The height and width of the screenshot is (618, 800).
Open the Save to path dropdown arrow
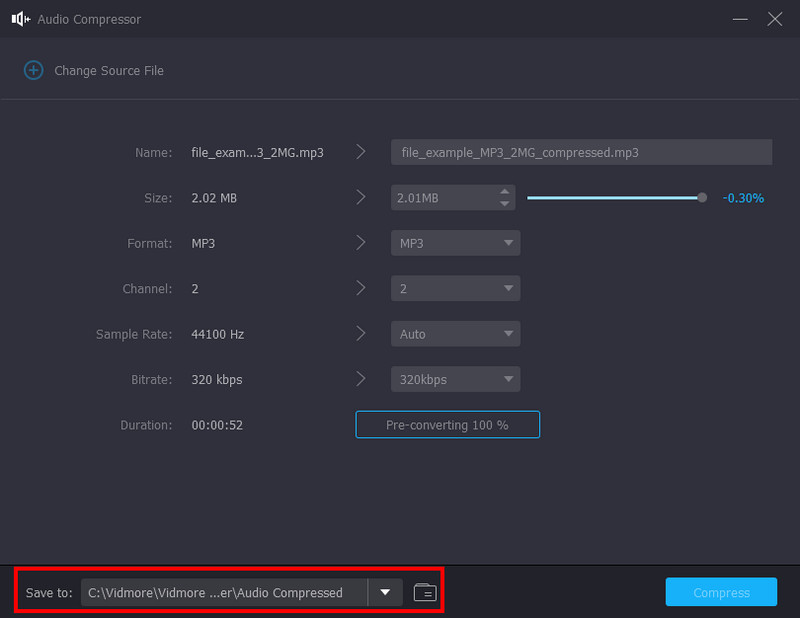[385, 592]
